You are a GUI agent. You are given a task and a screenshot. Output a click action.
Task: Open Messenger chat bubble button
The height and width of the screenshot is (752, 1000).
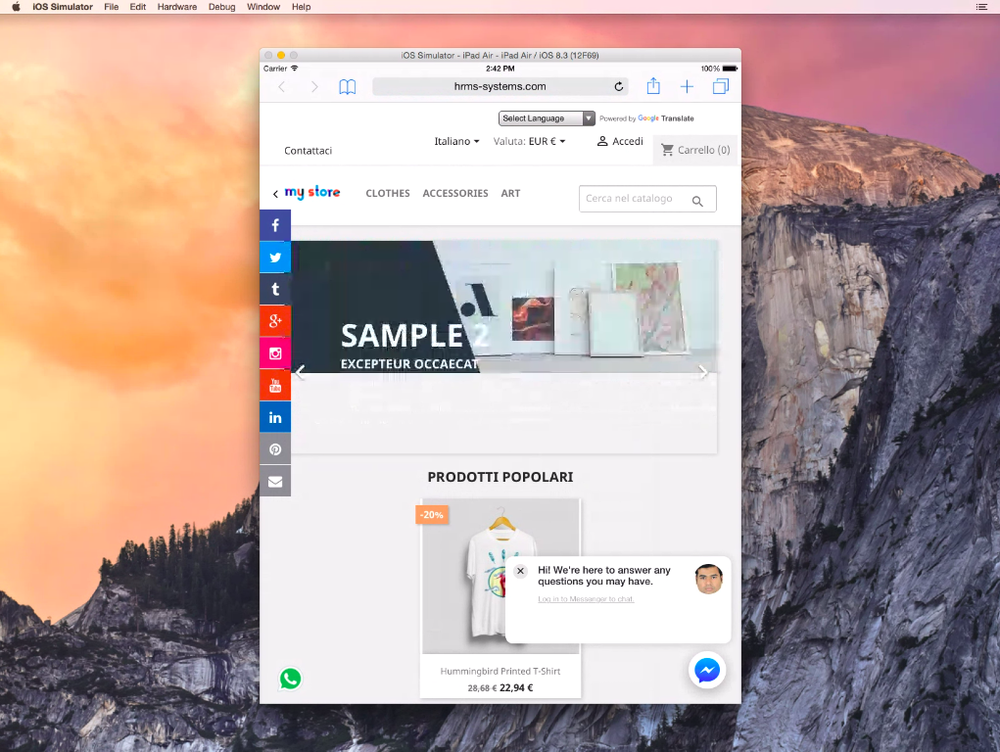pos(707,670)
